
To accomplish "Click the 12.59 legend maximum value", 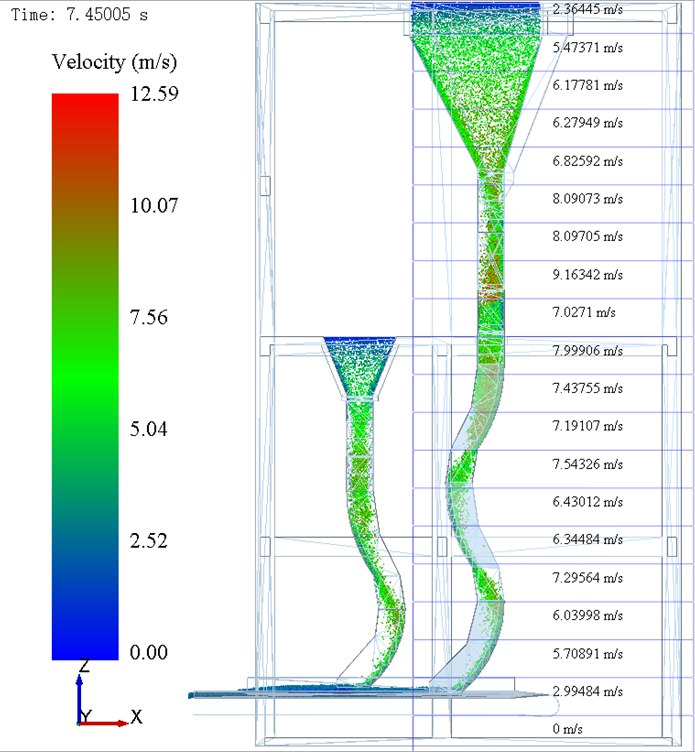I will (154, 94).
